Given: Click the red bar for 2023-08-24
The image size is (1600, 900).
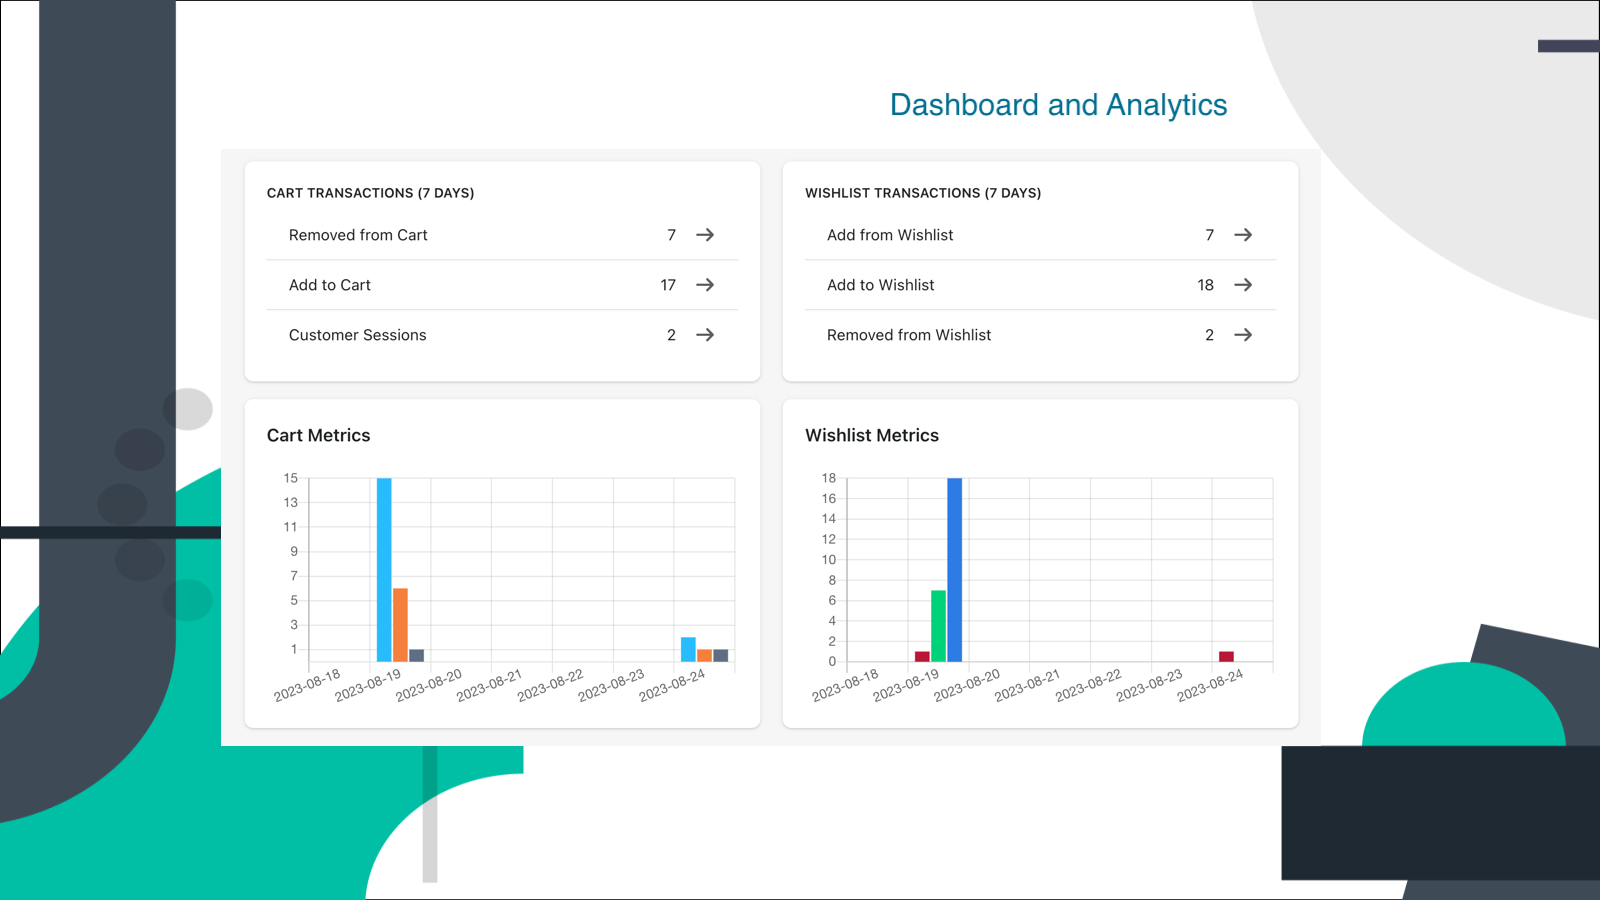Looking at the screenshot, I should point(1225,655).
